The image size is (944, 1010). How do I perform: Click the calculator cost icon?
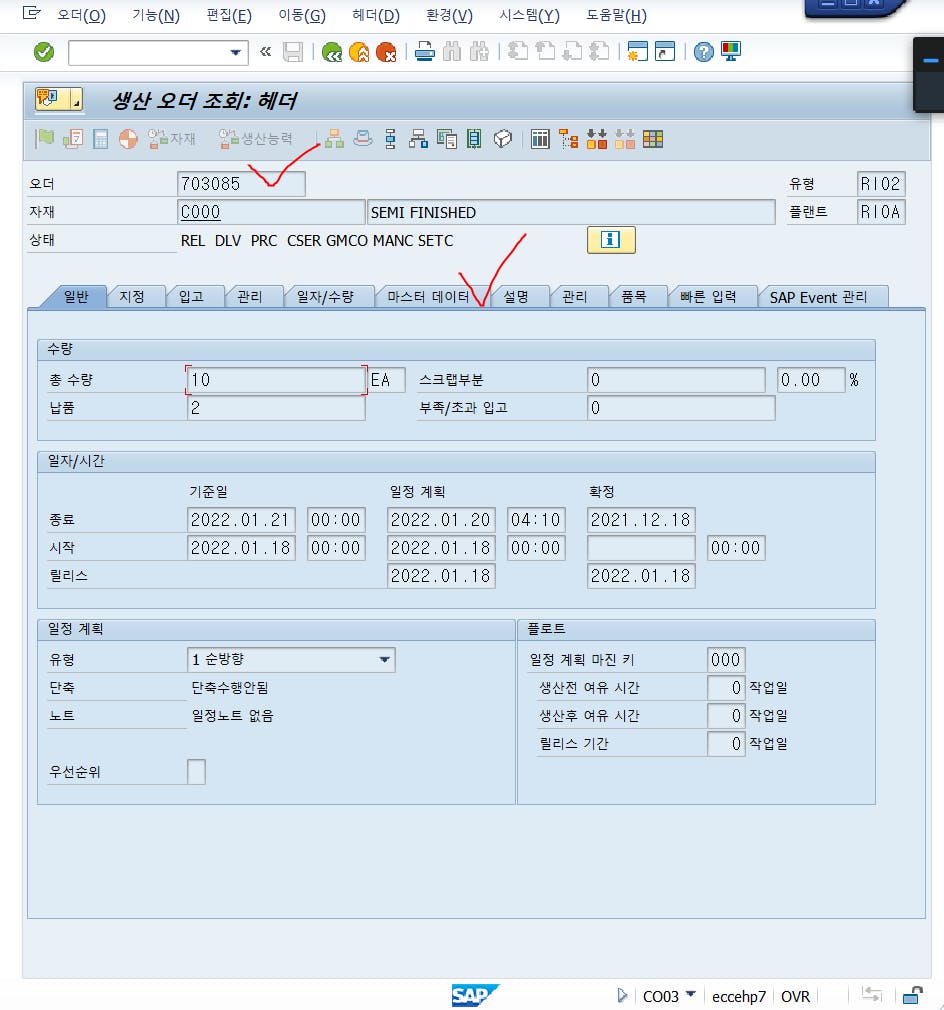100,138
